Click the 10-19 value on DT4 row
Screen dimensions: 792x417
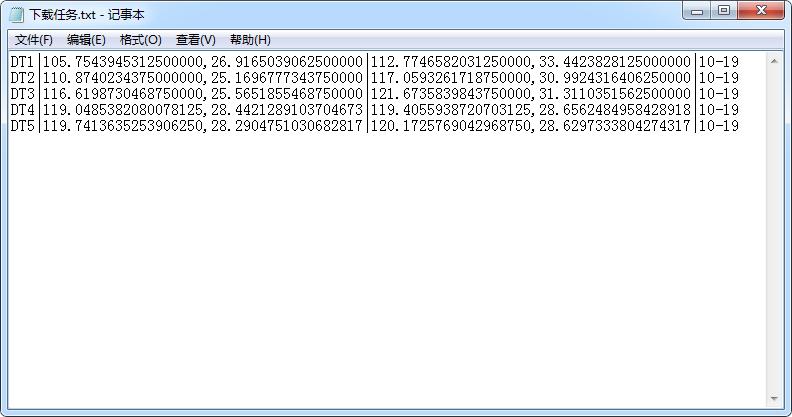pyautogui.click(x=719, y=110)
